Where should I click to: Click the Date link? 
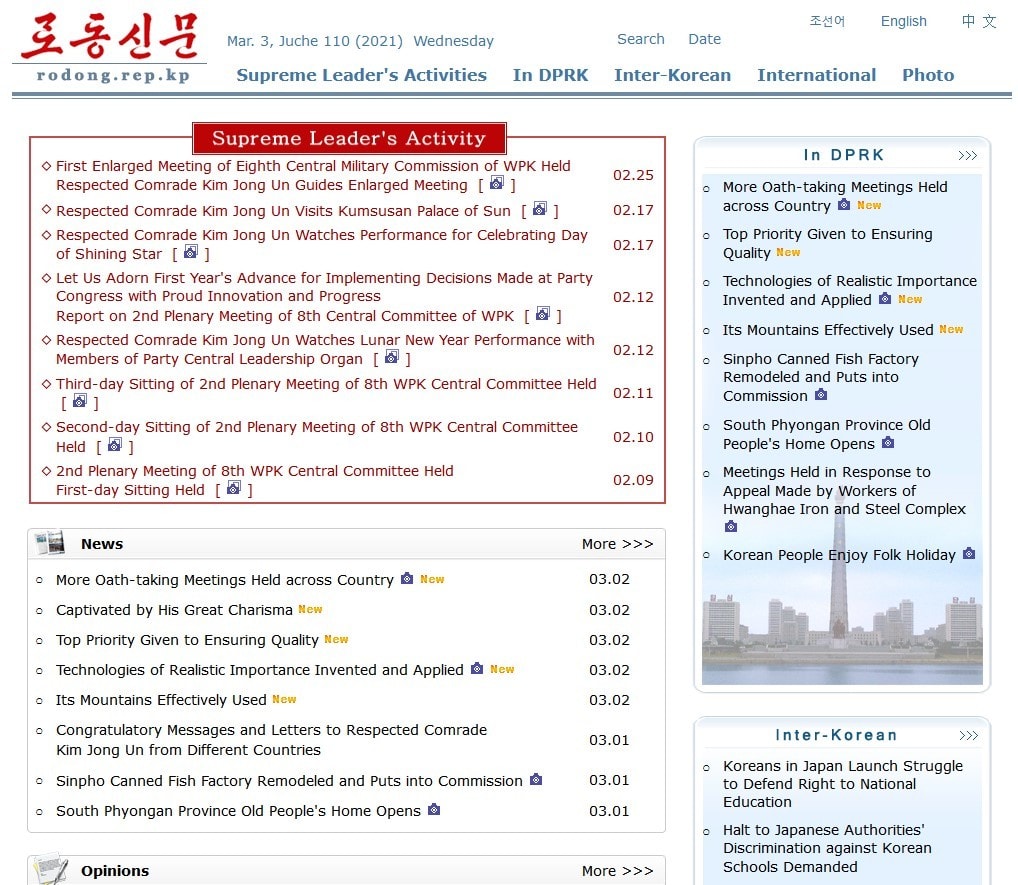point(704,39)
